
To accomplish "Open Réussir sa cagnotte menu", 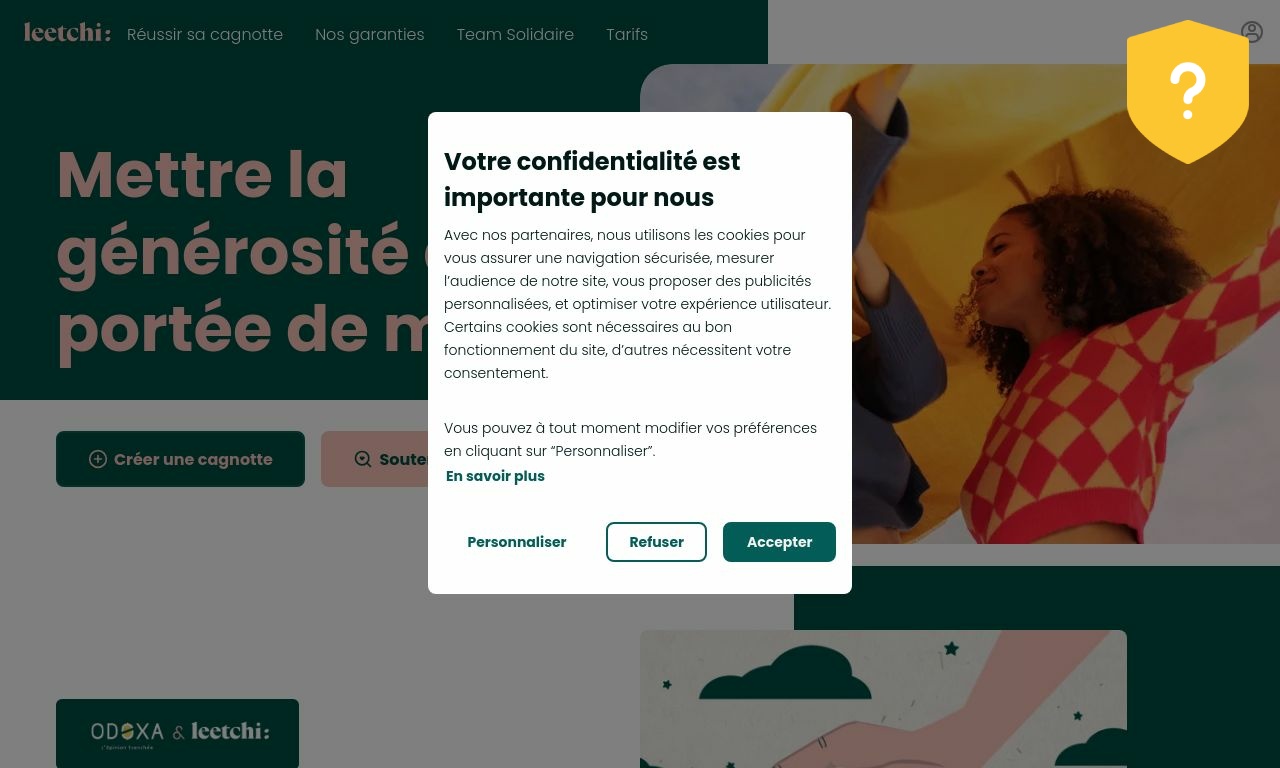I will point(205,34).
